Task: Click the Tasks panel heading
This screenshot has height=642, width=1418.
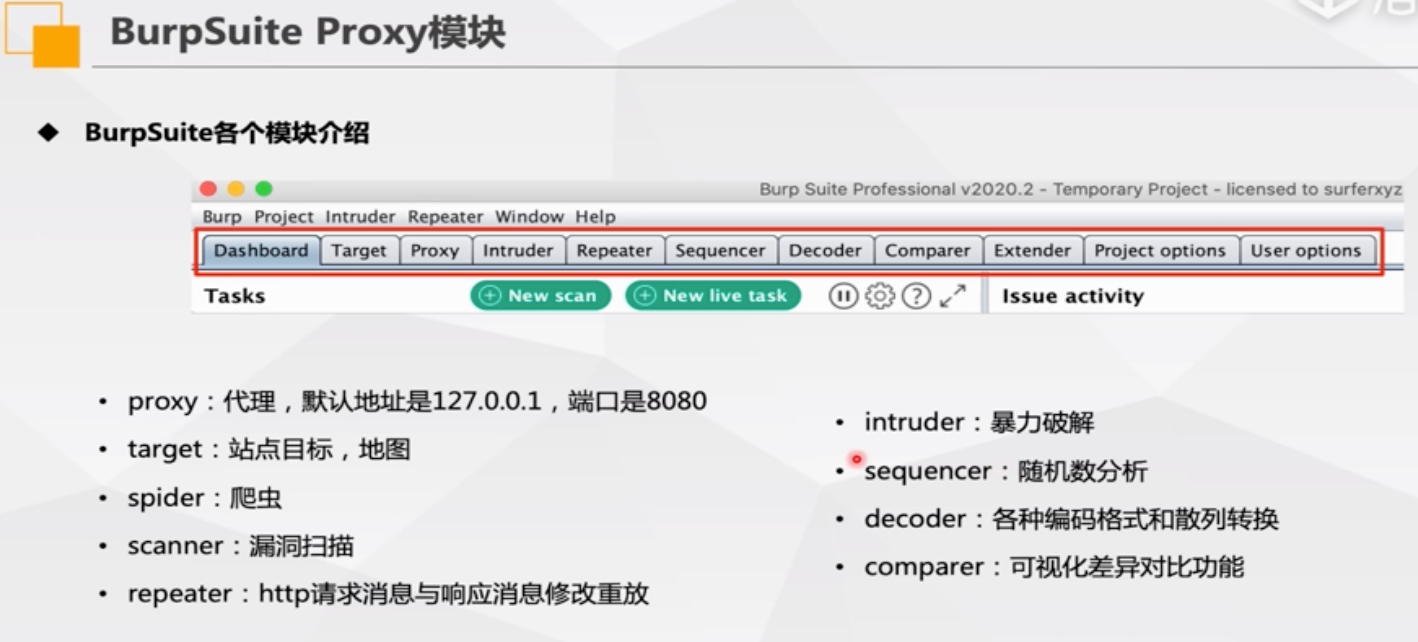Action: 235,296
